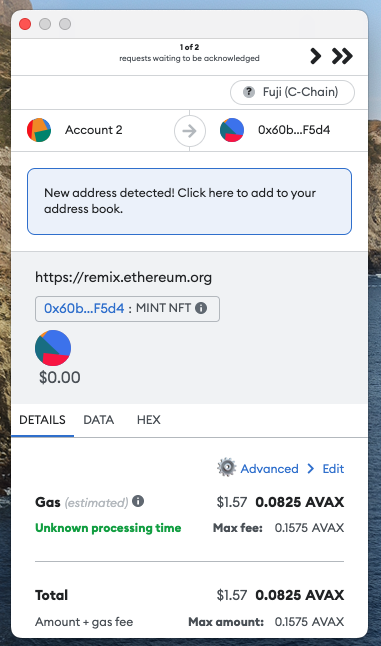Click the red close window button
The height and width of the screenshot is (646, 381).
(25, 24)
